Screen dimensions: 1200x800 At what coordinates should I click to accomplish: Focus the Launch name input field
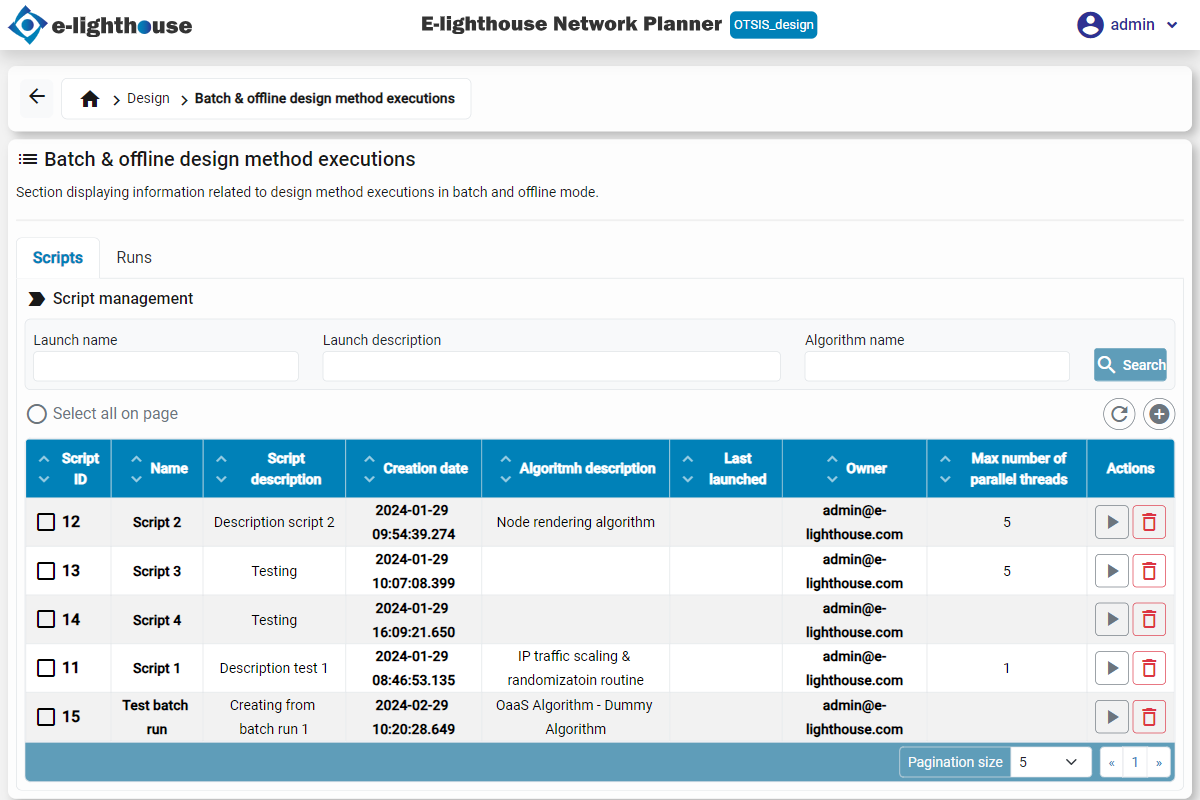(x=166, y=366)
